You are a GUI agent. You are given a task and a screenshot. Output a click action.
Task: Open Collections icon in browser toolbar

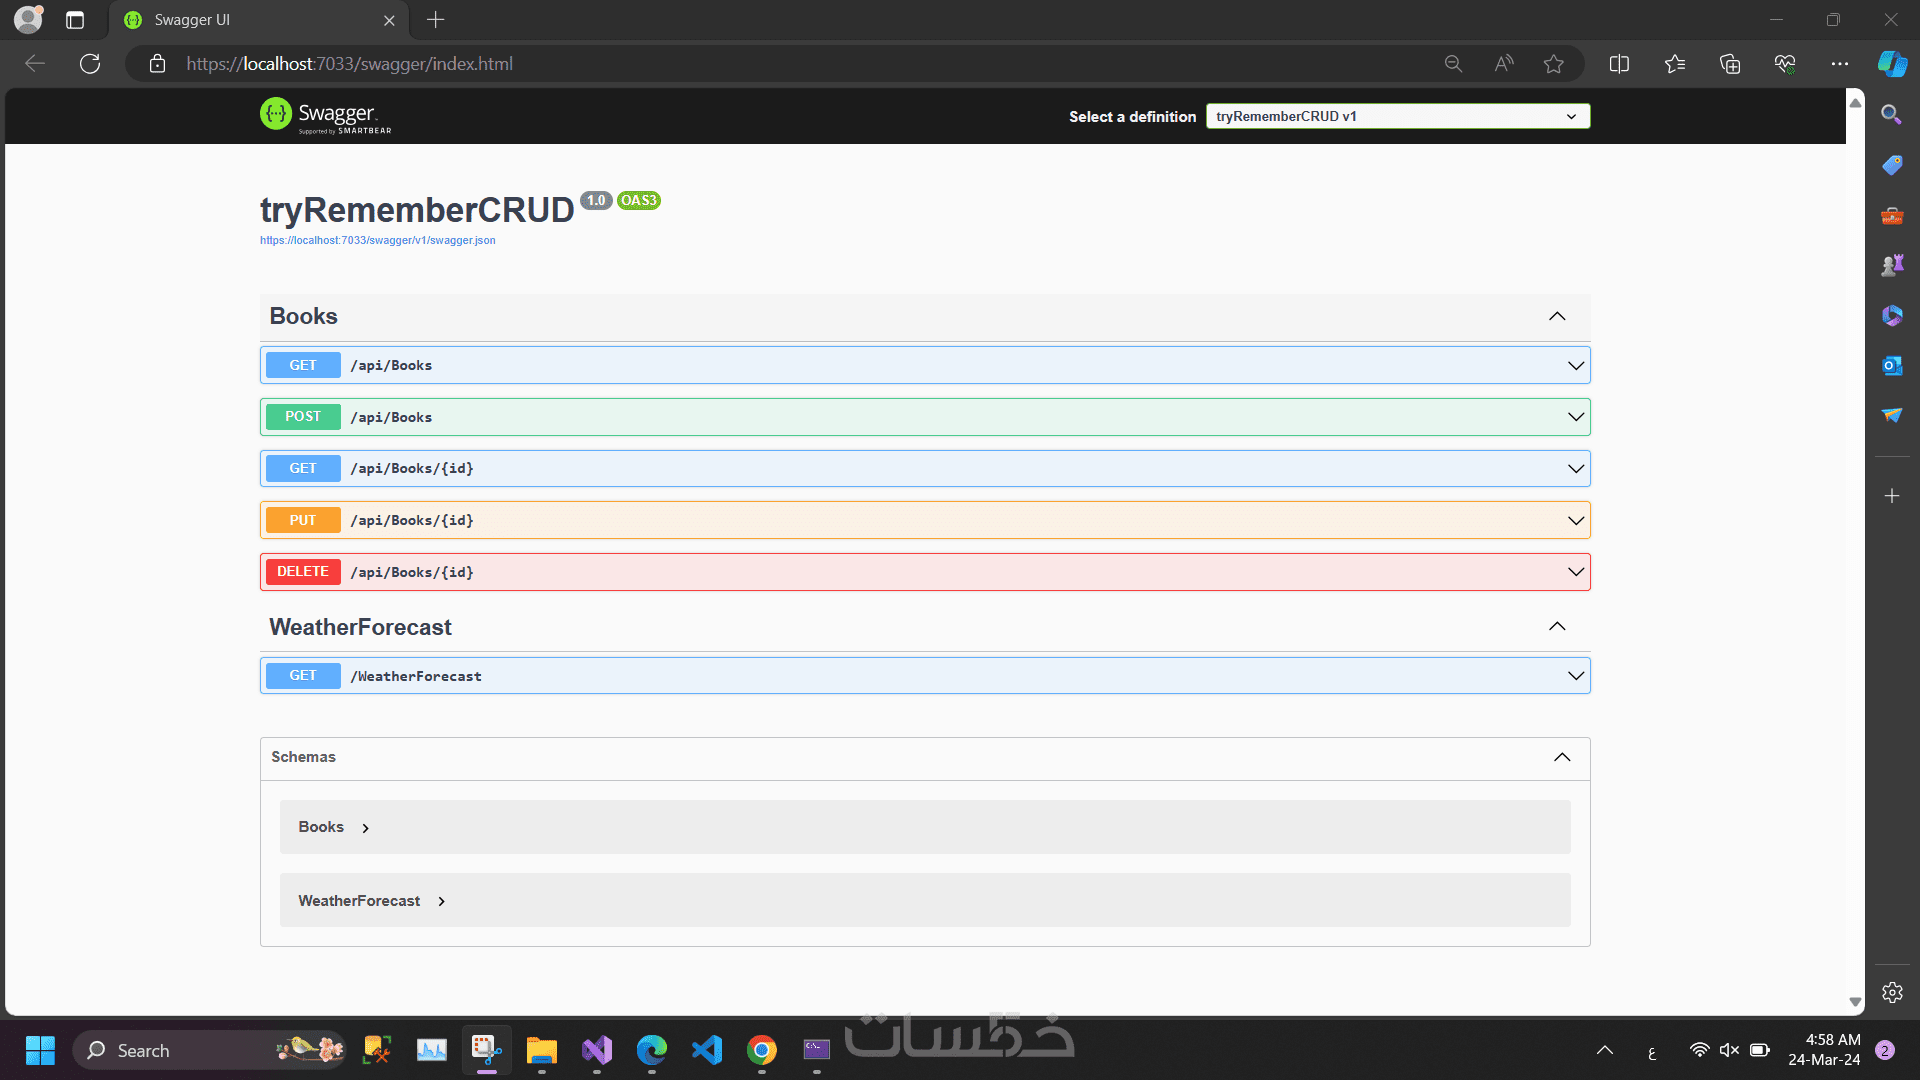point(1729,64)
